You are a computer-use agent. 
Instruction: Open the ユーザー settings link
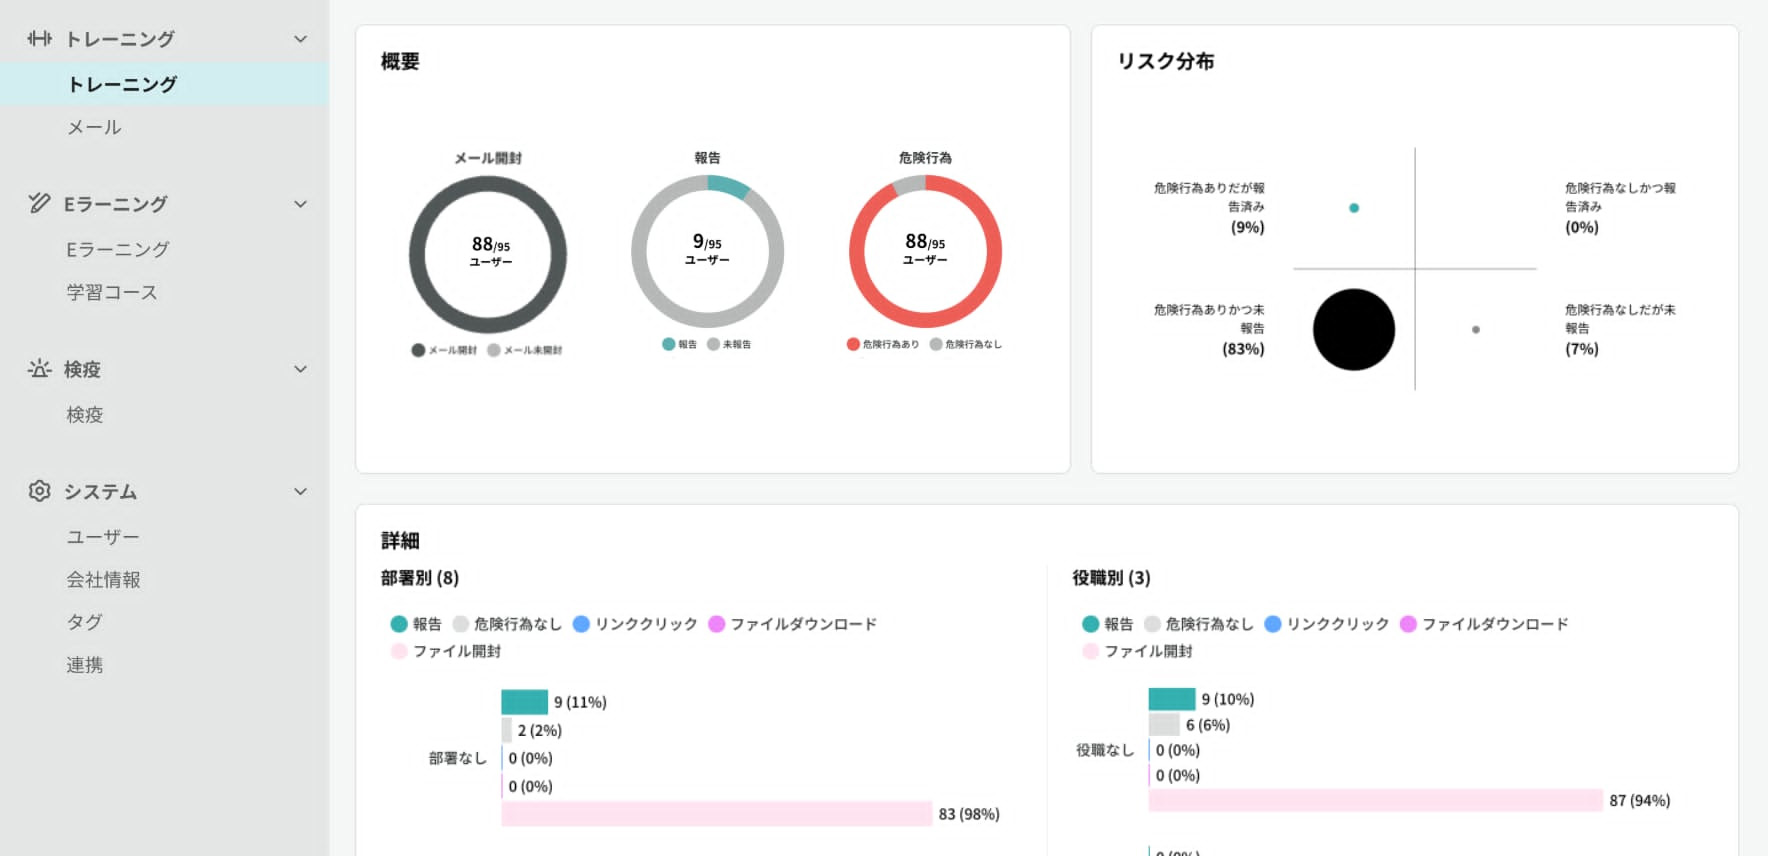pyautogui.click(x=103, y=537)
